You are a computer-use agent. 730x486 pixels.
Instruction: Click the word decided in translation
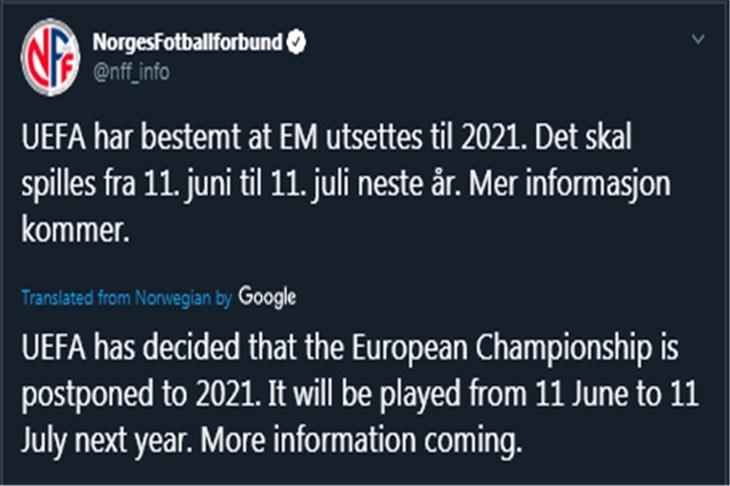click(x=191, y=348)
